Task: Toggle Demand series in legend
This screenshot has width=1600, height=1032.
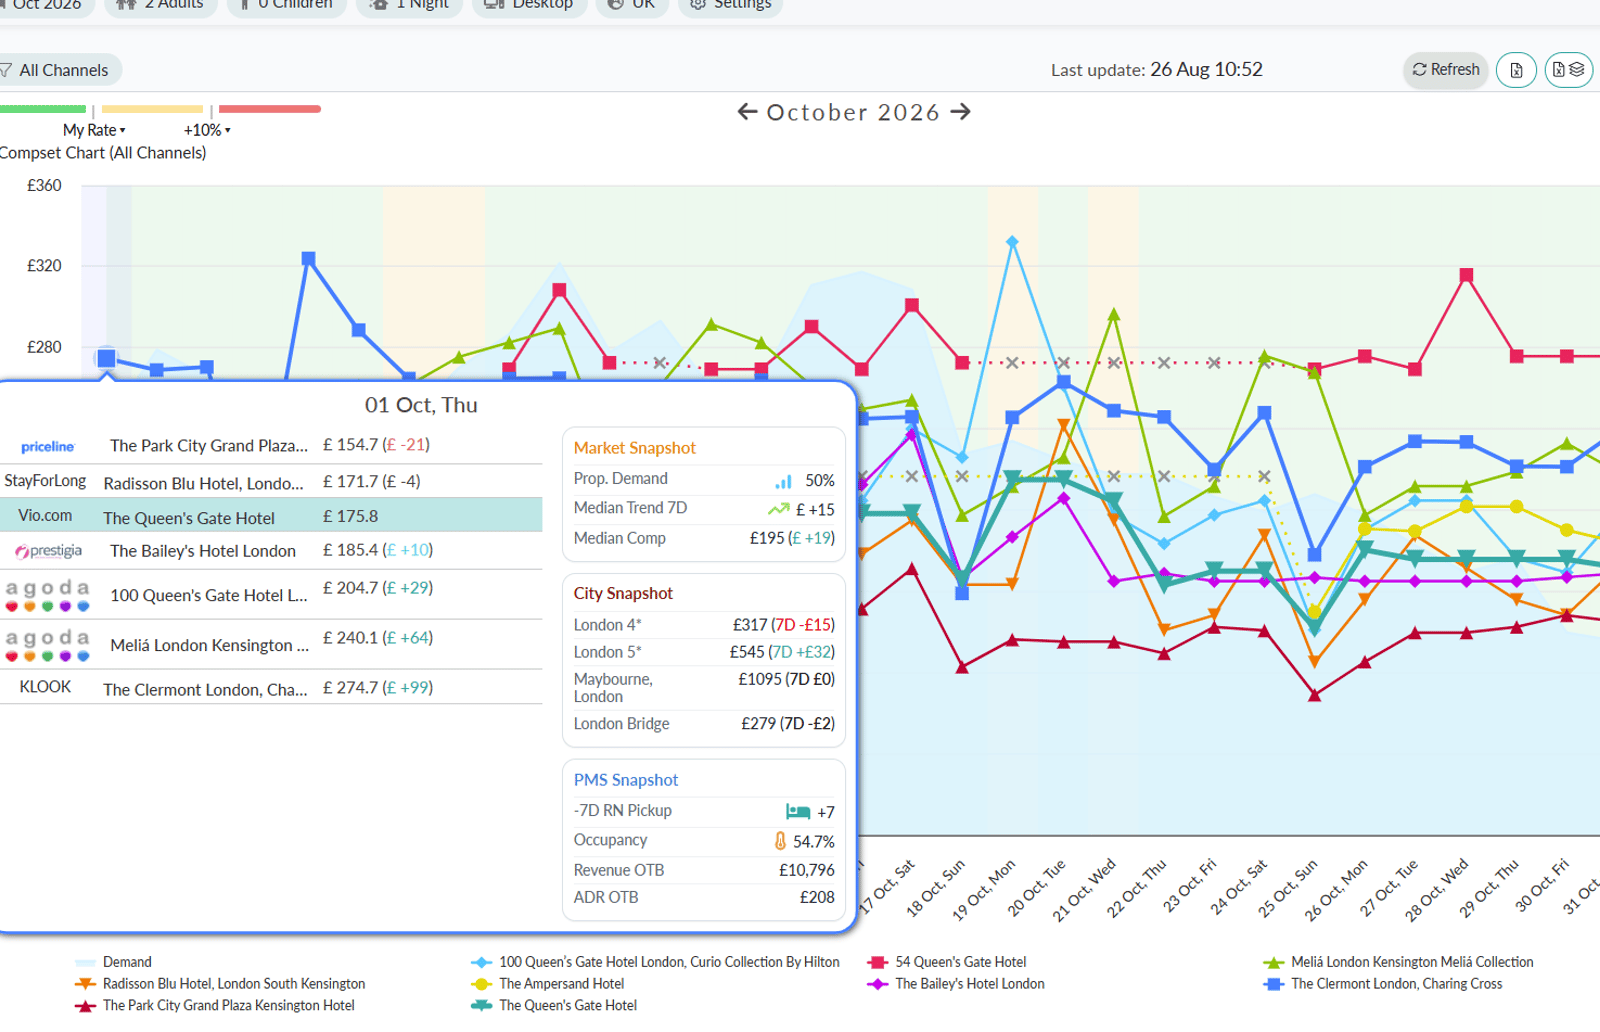Action: pyautogui.click(x=114, y=962)
